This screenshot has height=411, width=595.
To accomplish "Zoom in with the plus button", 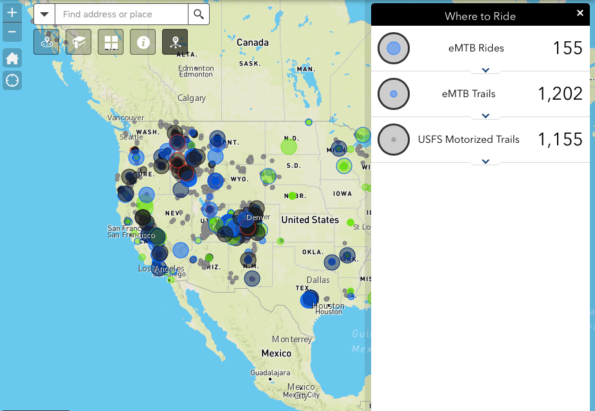I will [12, 13].
